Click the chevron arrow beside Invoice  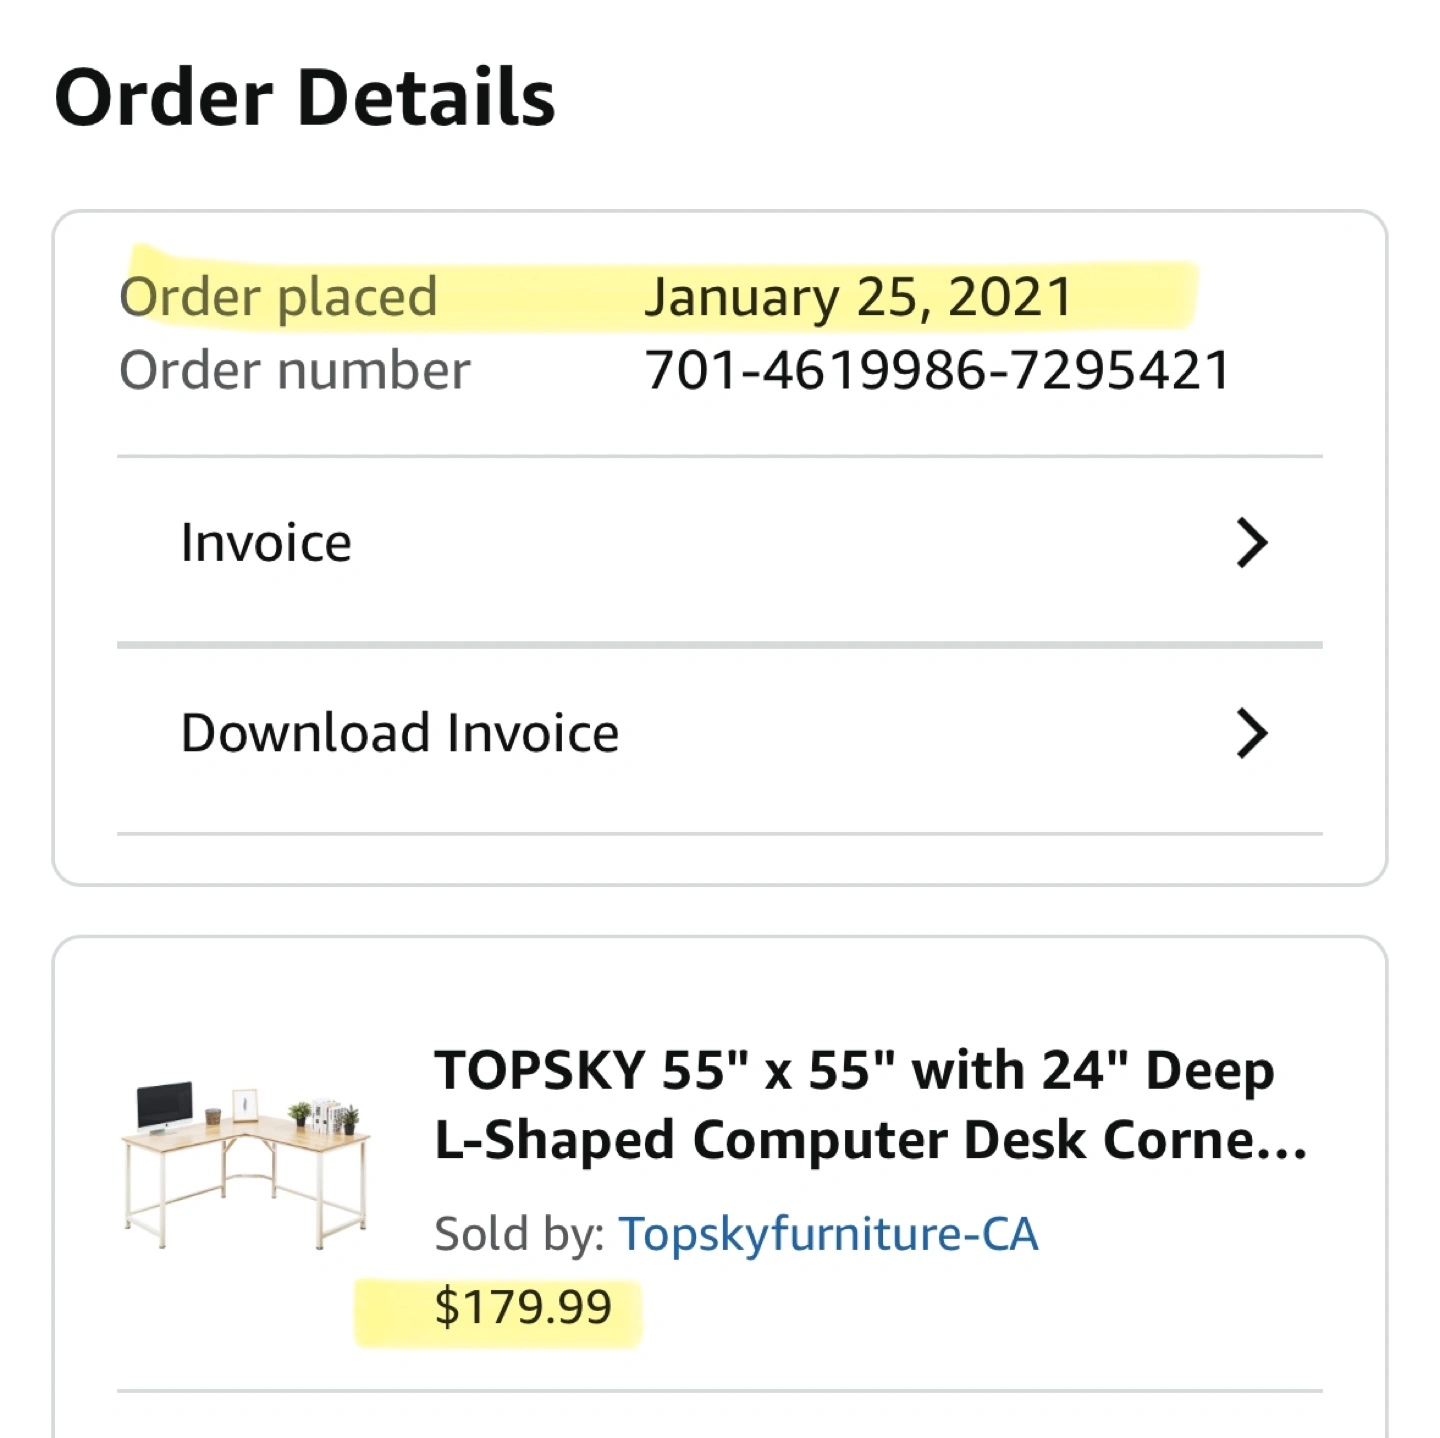coord(1251,543)
